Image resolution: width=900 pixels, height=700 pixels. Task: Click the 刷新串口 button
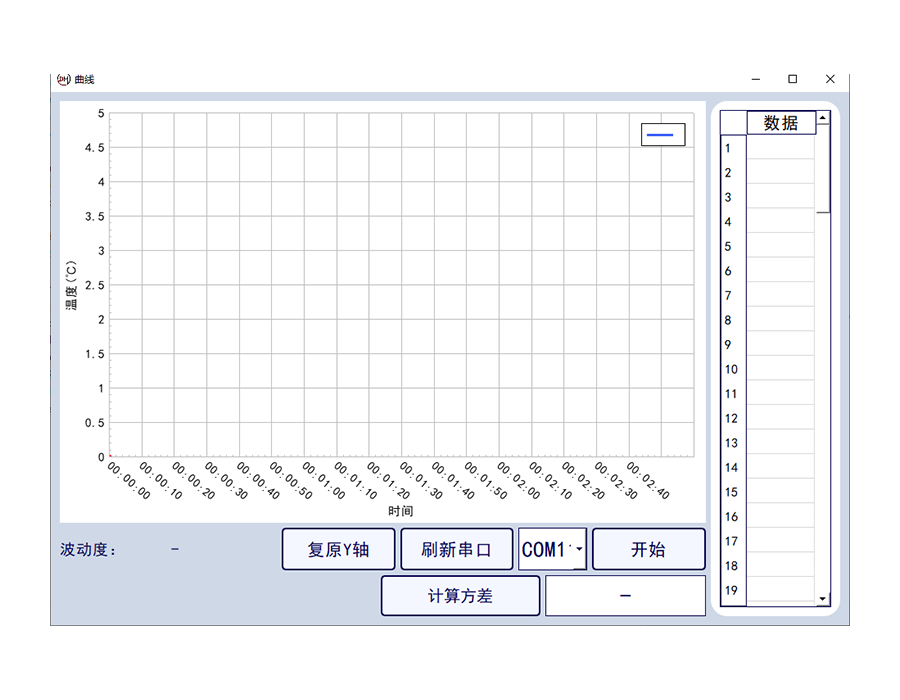(457, 548)
